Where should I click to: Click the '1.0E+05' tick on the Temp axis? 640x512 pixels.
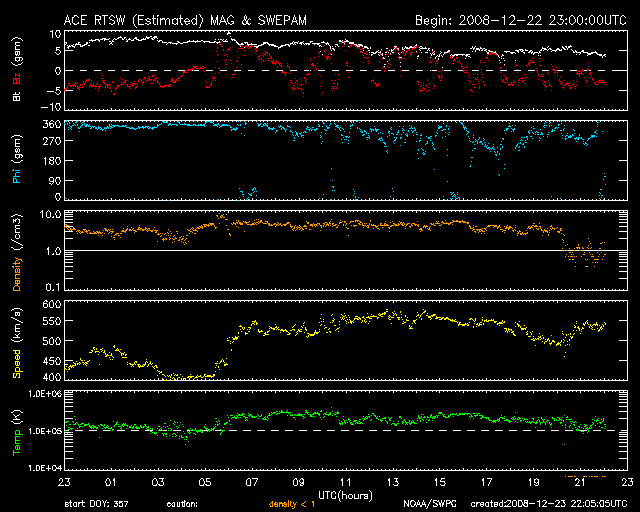tap(45, 431)
